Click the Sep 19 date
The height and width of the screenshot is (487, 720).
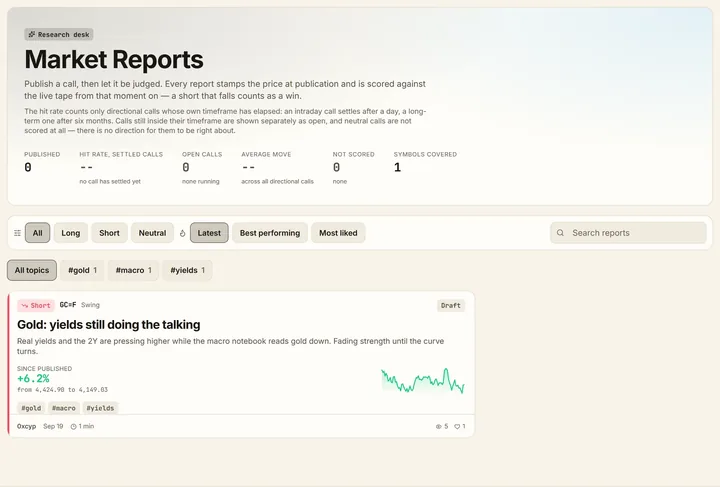click(53, 426)
